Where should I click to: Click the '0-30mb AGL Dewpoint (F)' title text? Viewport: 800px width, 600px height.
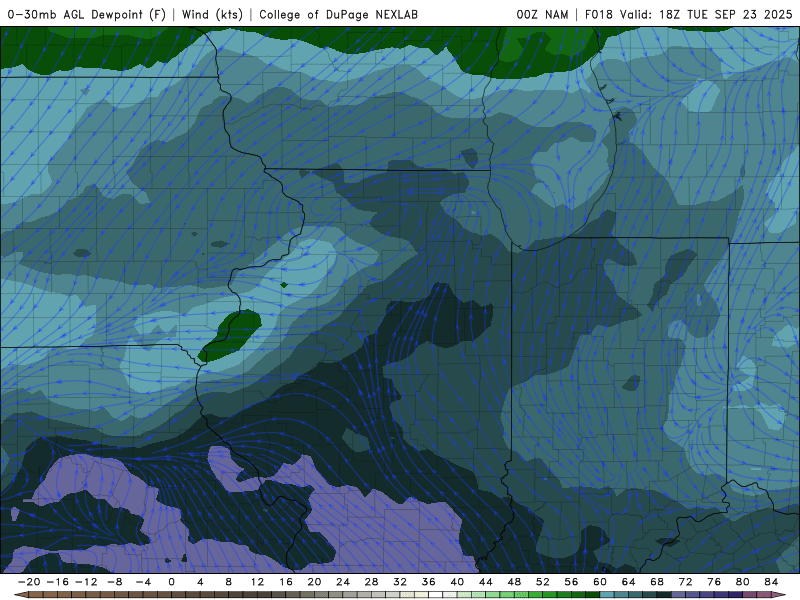(87, 14)
